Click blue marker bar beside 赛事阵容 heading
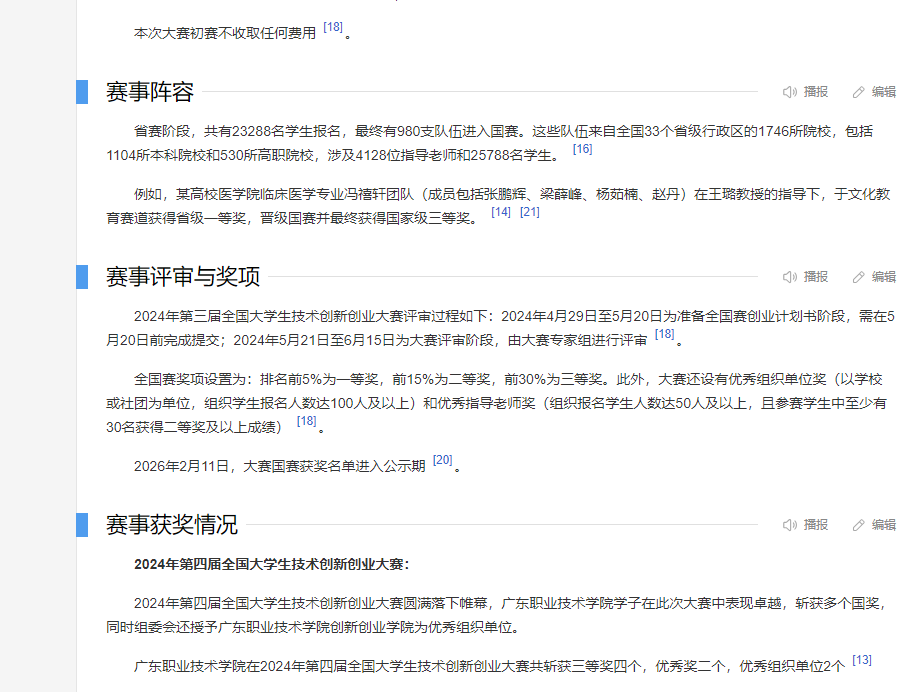The image size is (921, 692). [82, 92]
